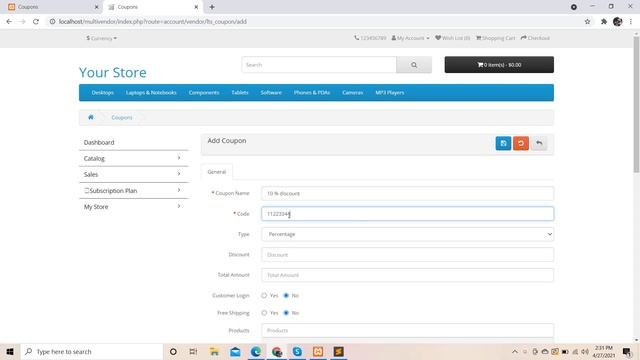640x360 pixels.
Task: Open the Shopping Cart header link
Action: [496, 38]
